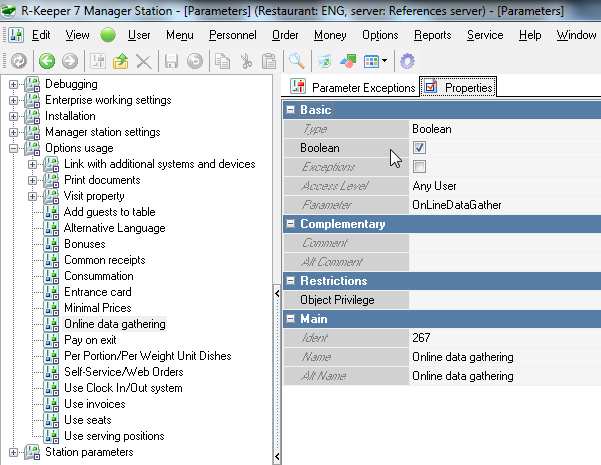
Task: Click the green-arrow window toolbar icon
Action: (325, 61)
